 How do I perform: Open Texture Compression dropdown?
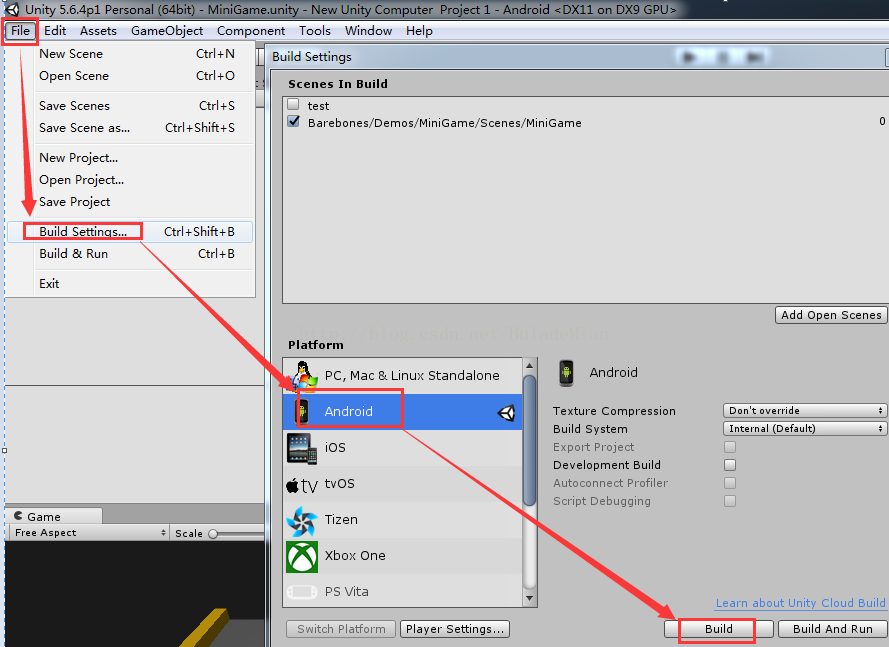805,411
